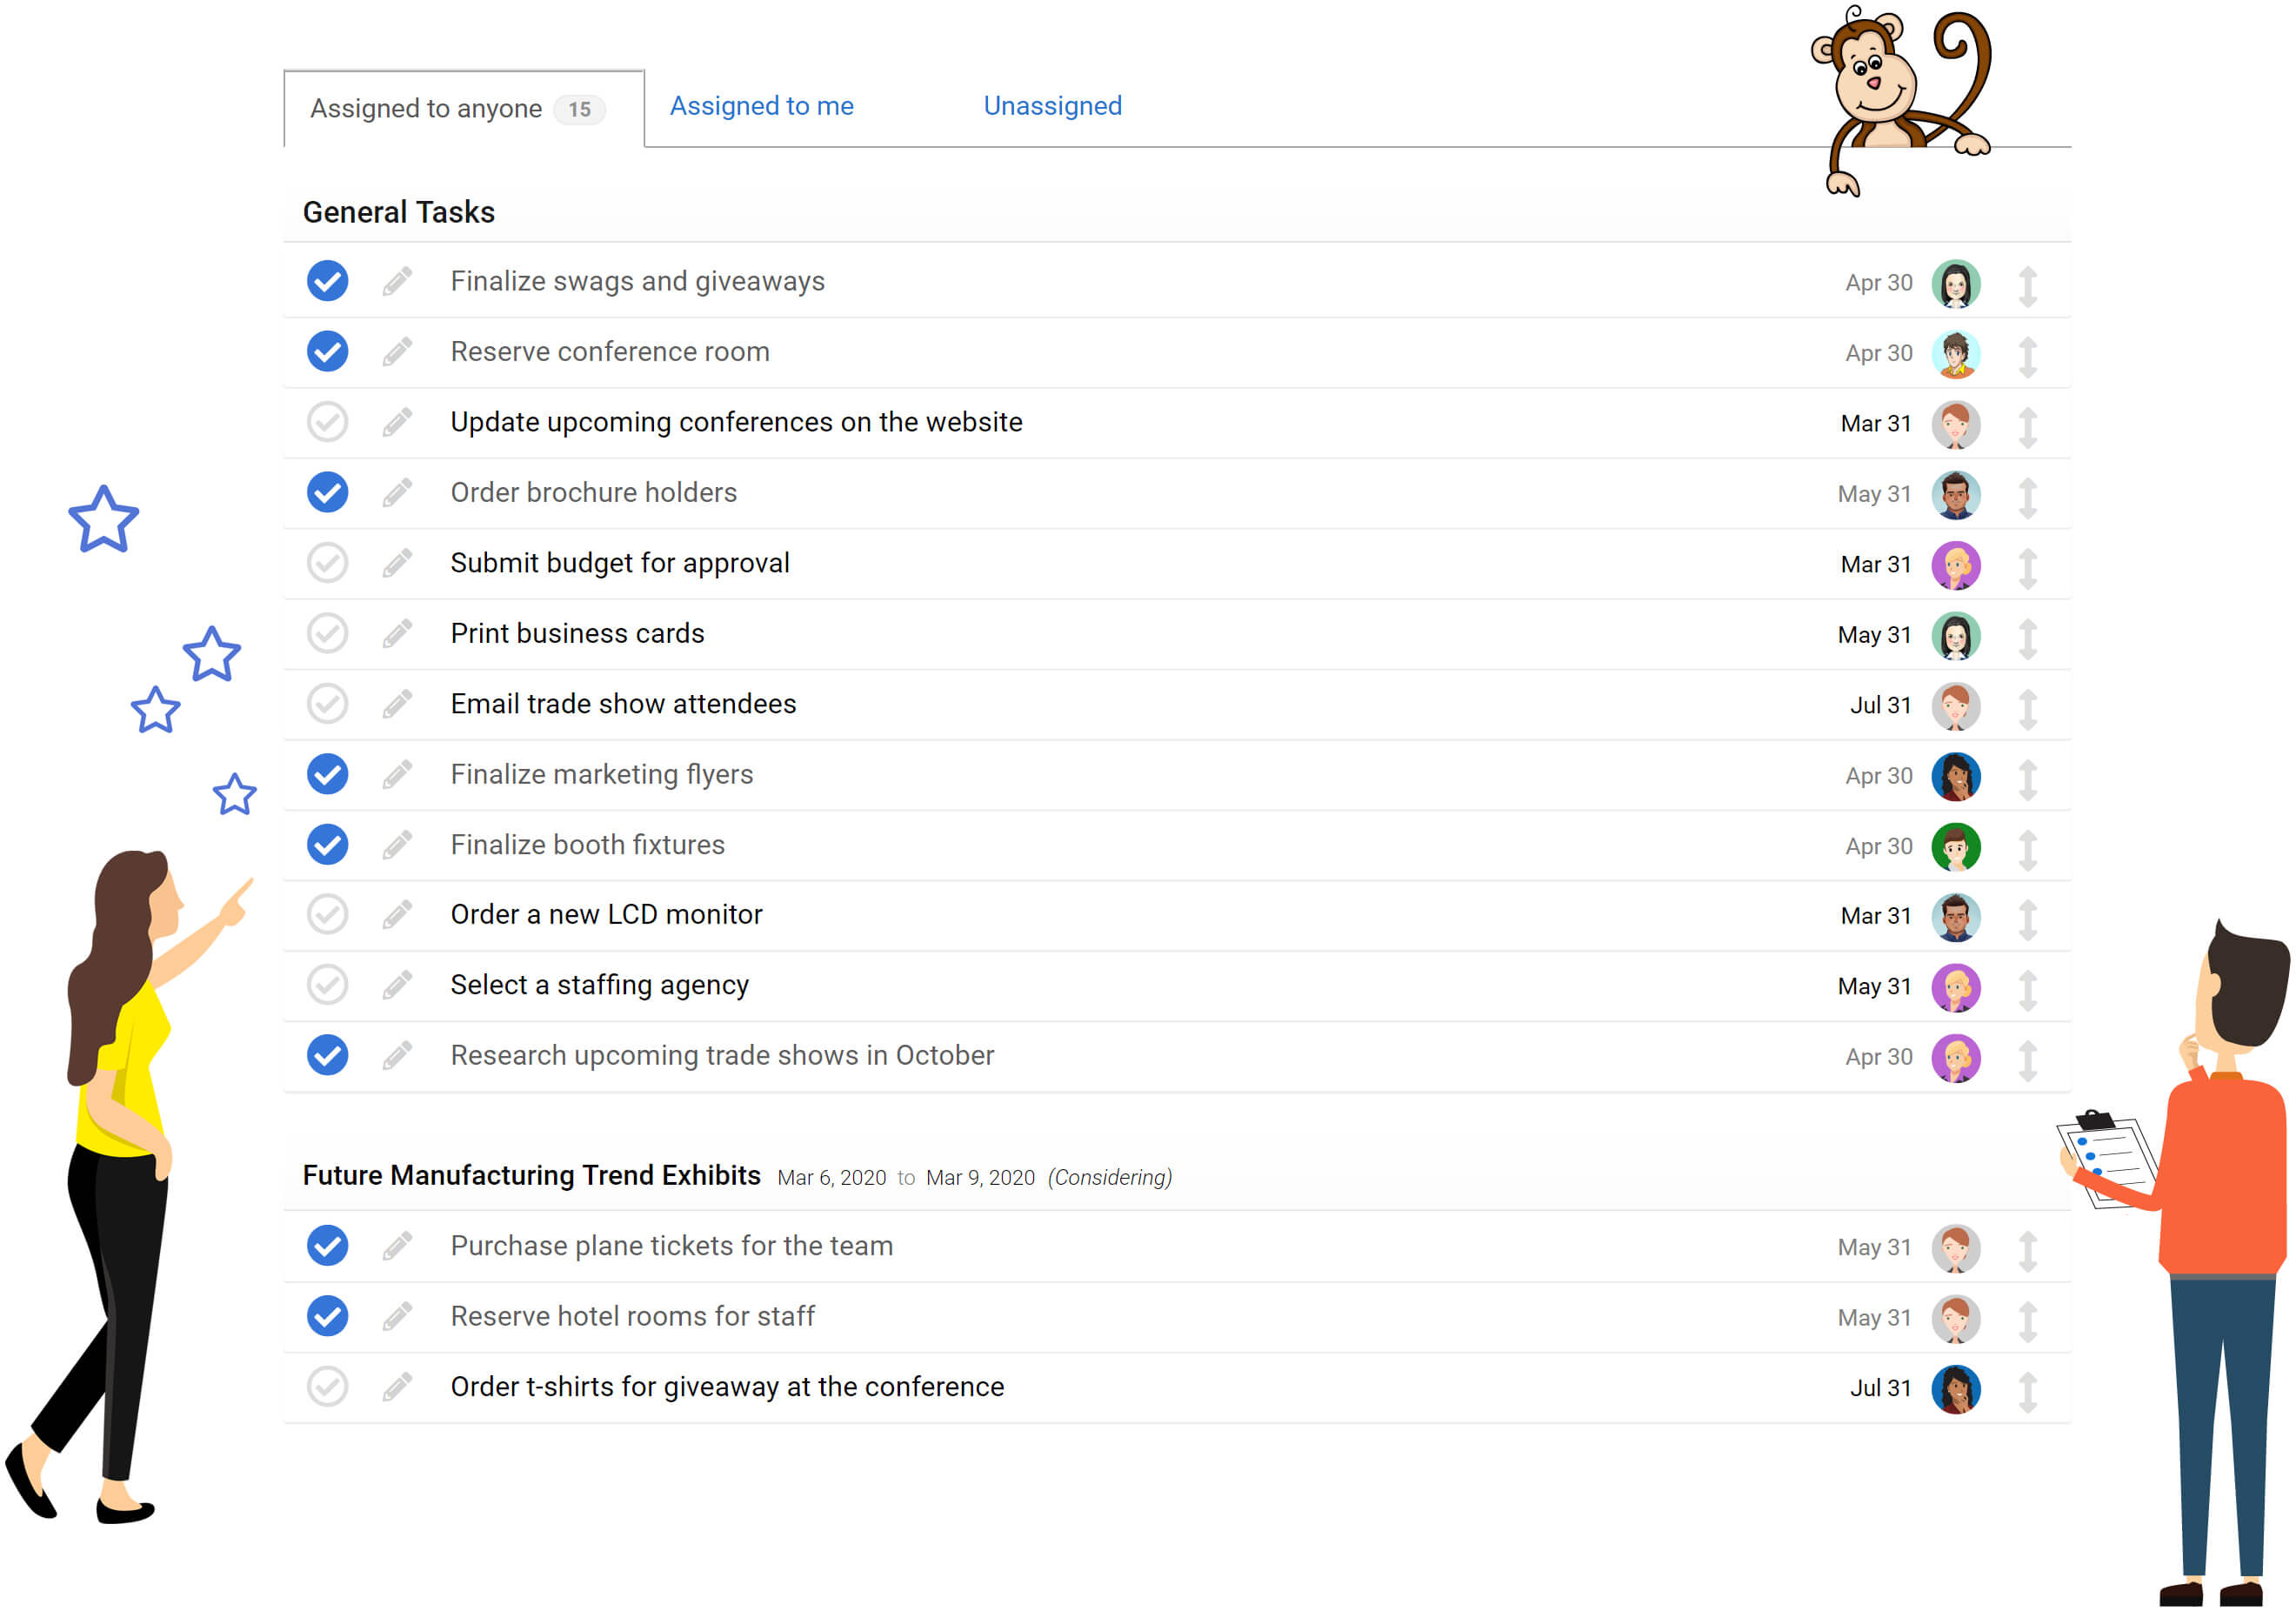Image resolution: width=2296 pixels, height=1611 pixels.
Task: Click the 'Order a new LCD monitor' task name
Action: pos(606,914)
